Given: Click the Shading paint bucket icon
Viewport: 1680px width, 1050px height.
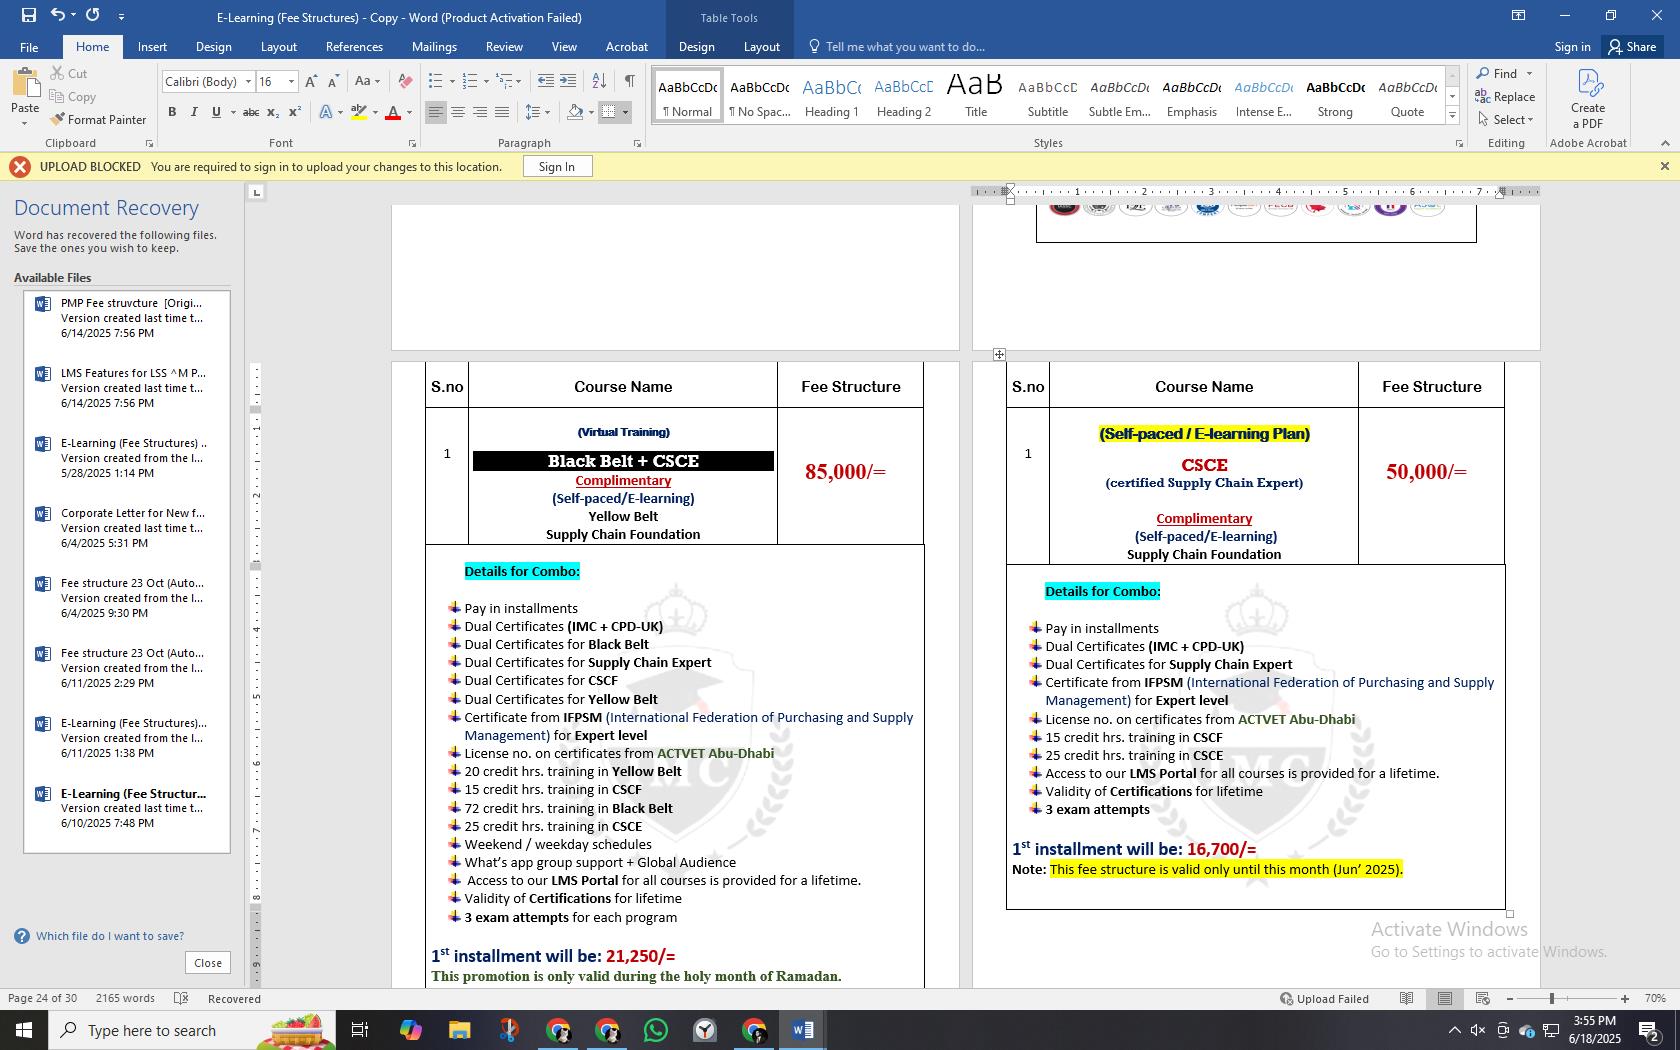Looking at the screenshot, I should (x=575, y=113).
